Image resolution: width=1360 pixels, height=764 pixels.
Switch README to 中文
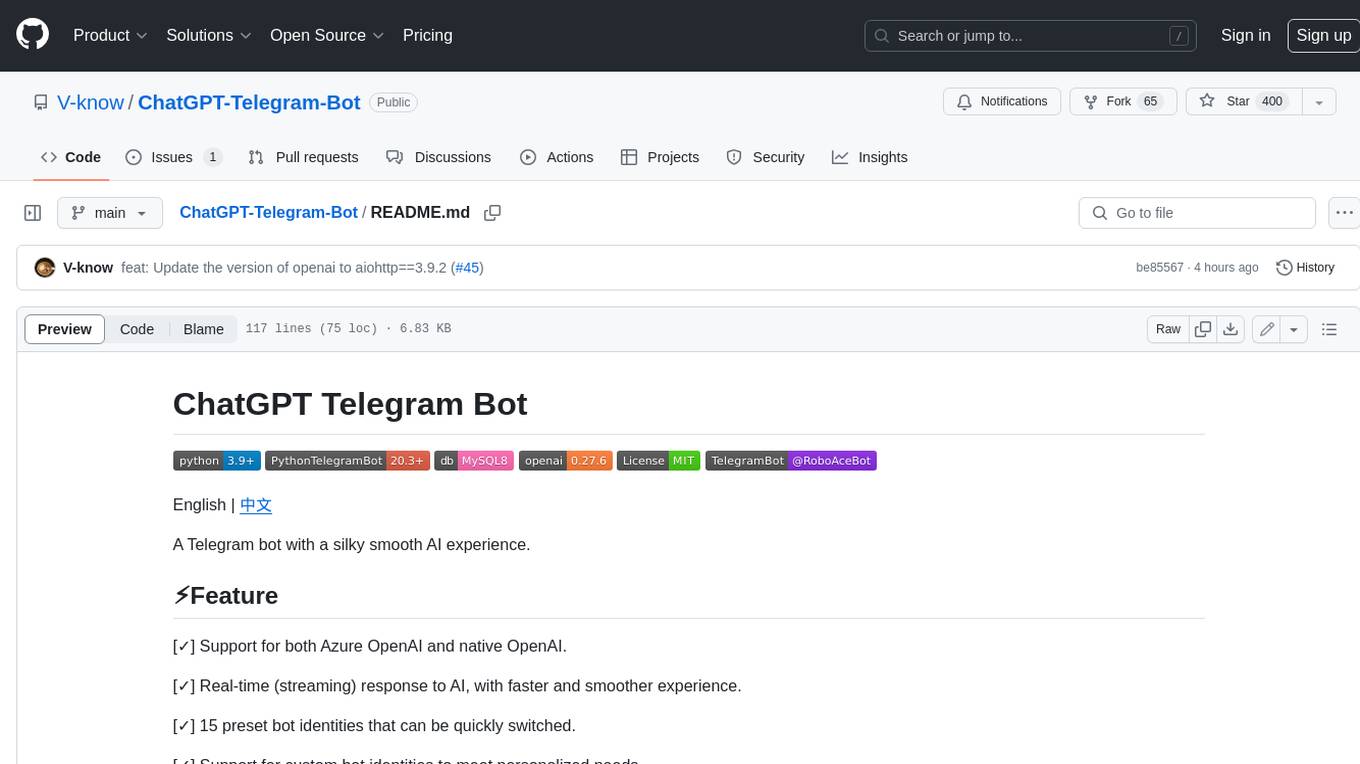(x=256, y=505)
